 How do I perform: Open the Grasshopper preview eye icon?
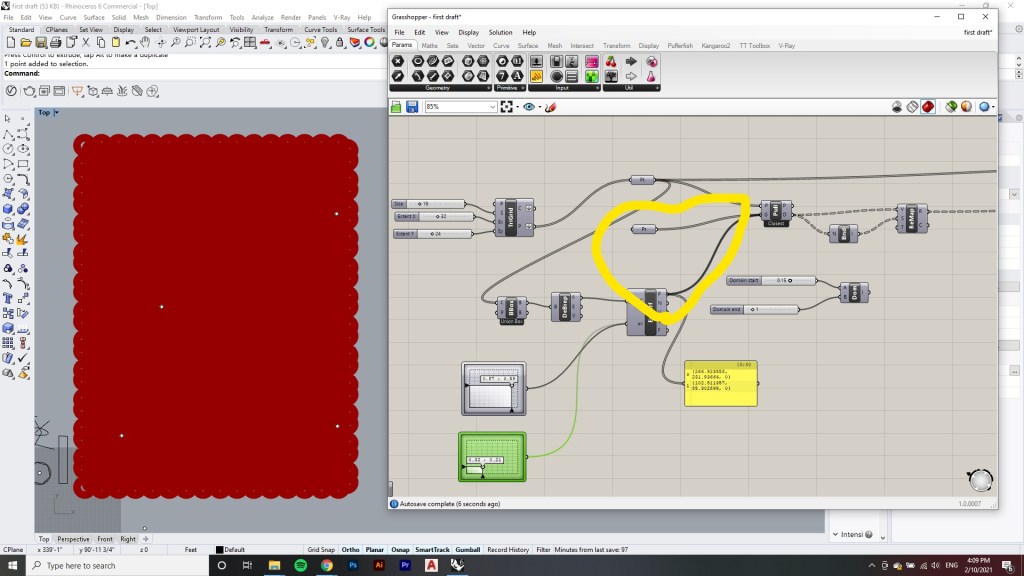(529, 107)
